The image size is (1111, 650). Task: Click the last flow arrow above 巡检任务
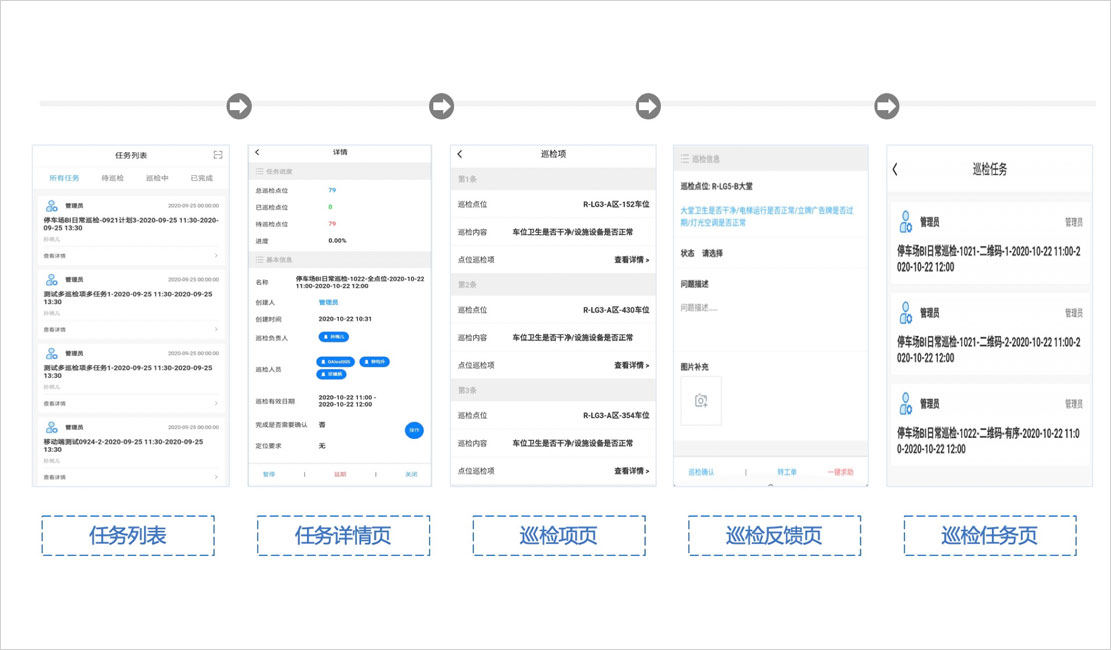tap(886, 106)
